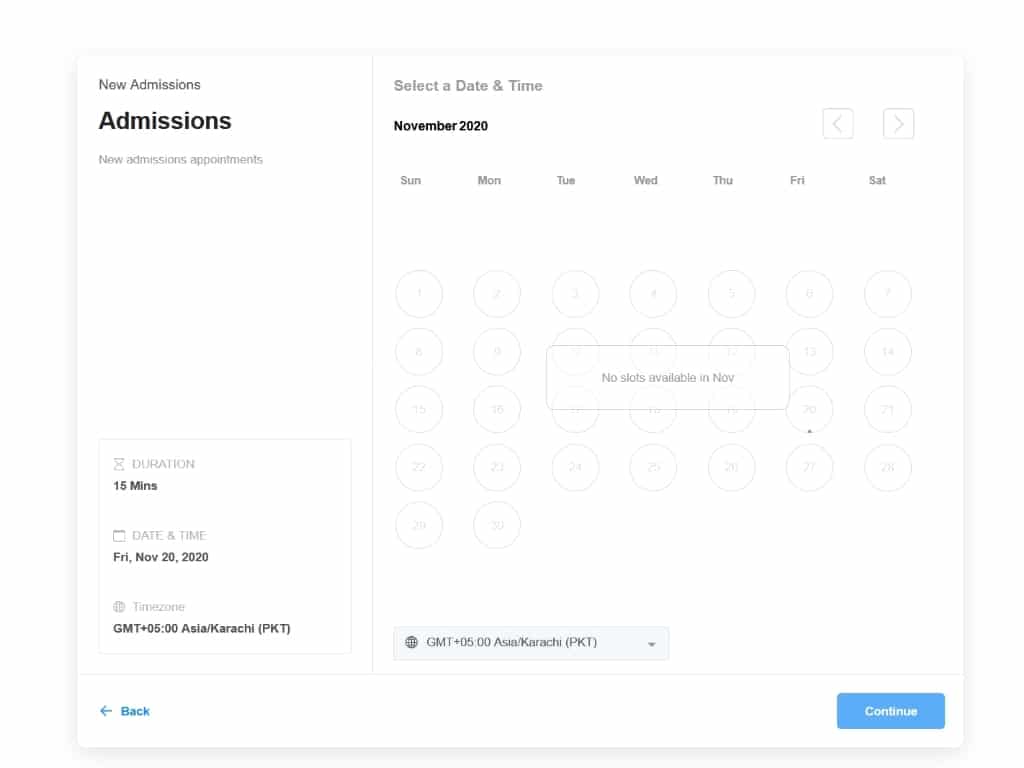Advance to next month with right chevron
Image resolution: width=1024 pixels, height=768 pixels.
tap(898, 124)
